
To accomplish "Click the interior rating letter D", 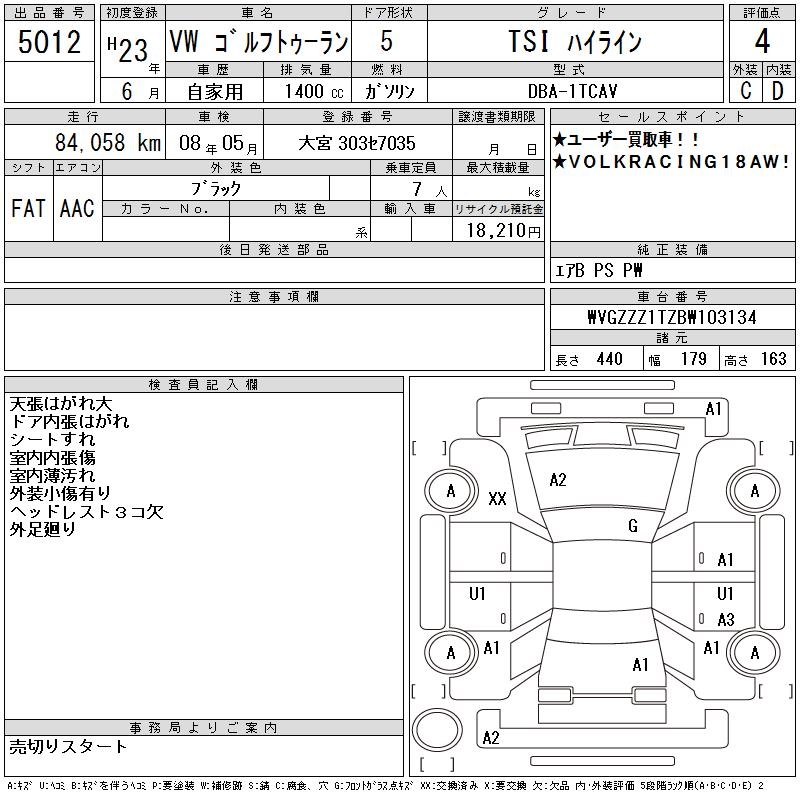I will (x=778, y=91).
